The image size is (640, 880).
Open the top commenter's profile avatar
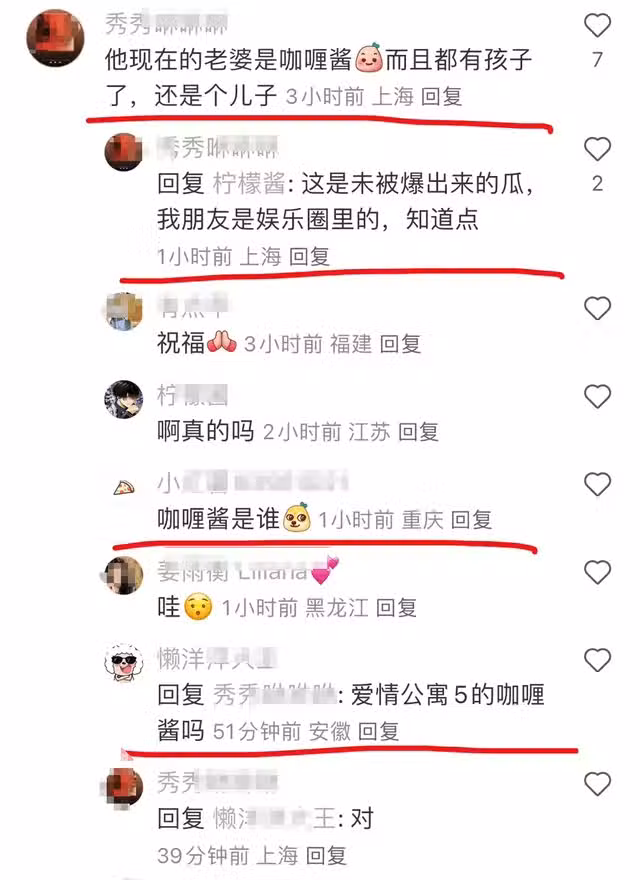pyautogui.click(x=55, y=38)
